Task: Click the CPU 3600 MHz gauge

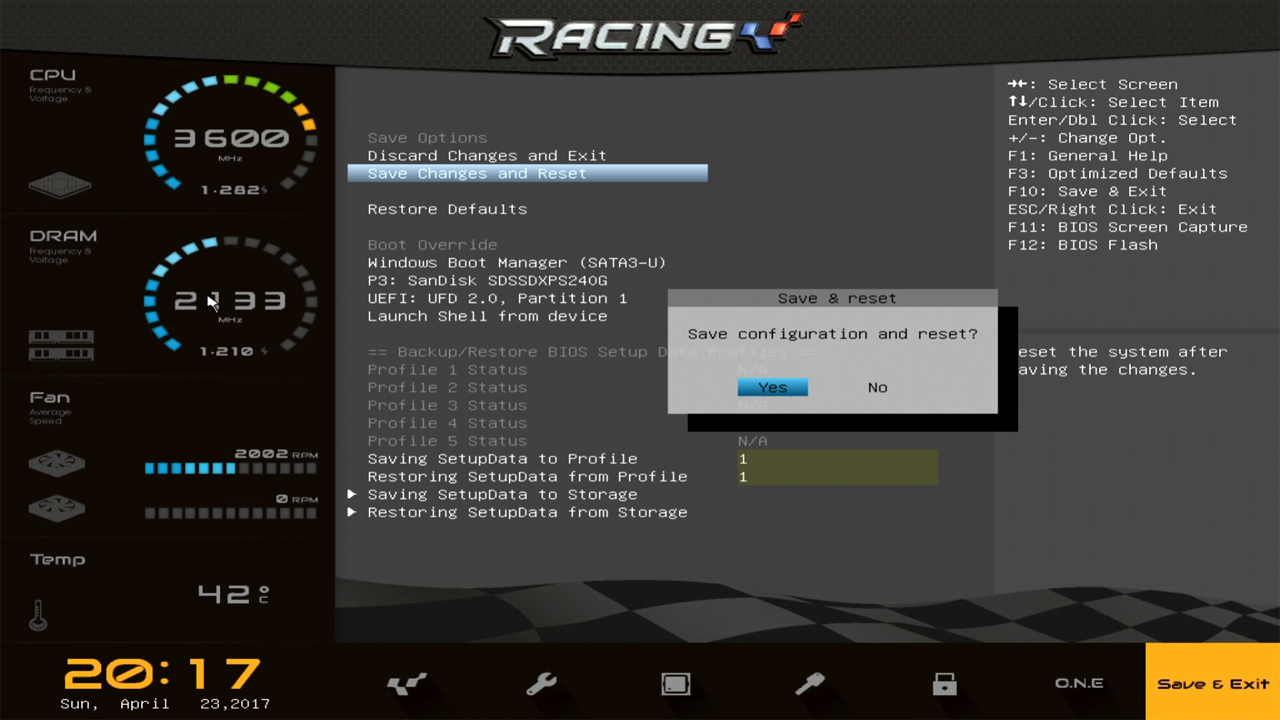Action: pos(230,135)
